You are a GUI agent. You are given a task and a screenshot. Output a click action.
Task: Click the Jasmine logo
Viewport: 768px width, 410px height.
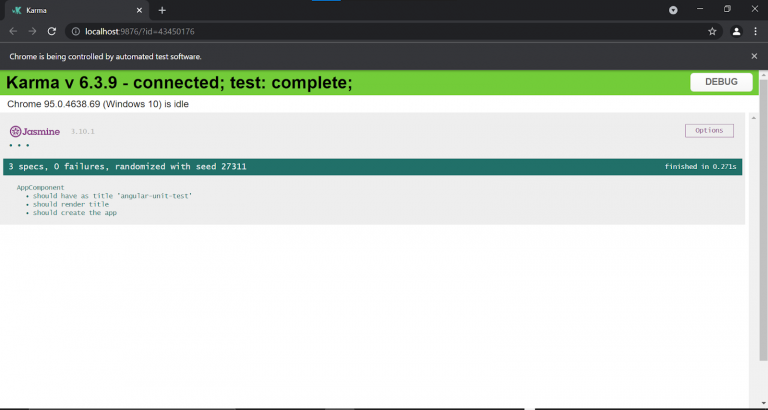coord(35,131)
